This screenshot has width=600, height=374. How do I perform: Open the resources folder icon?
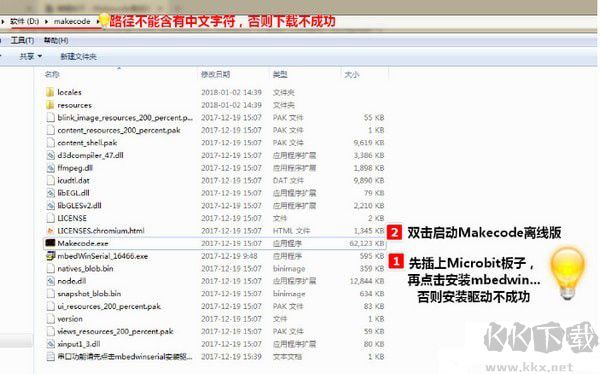(50, 105)
